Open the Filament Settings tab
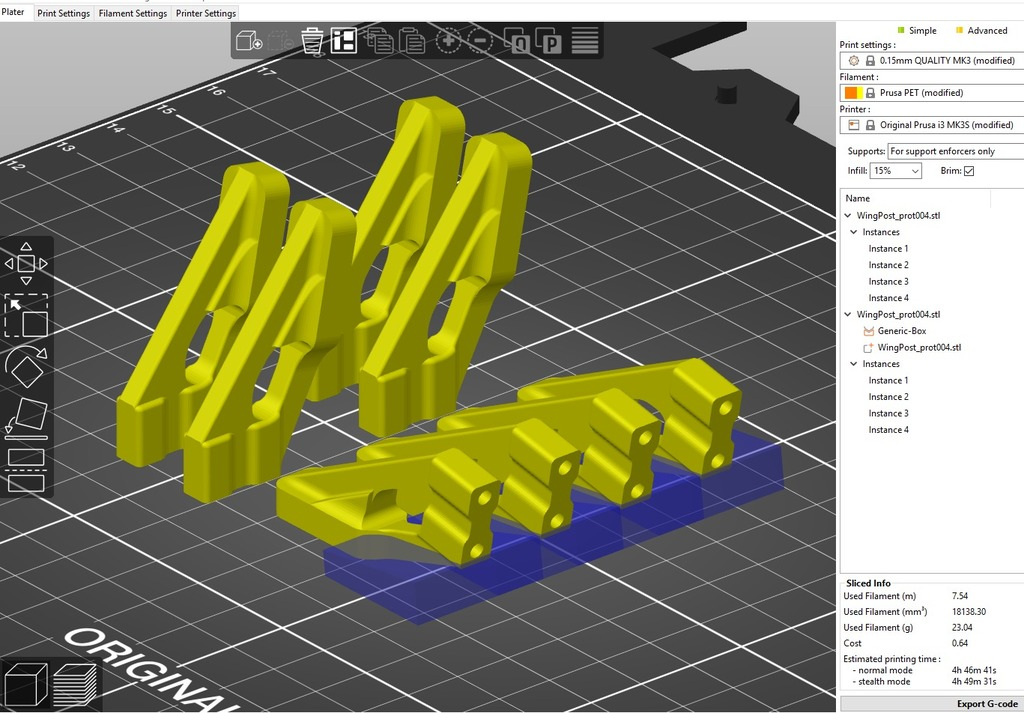The image size is (1024, 713). (133, 13)
